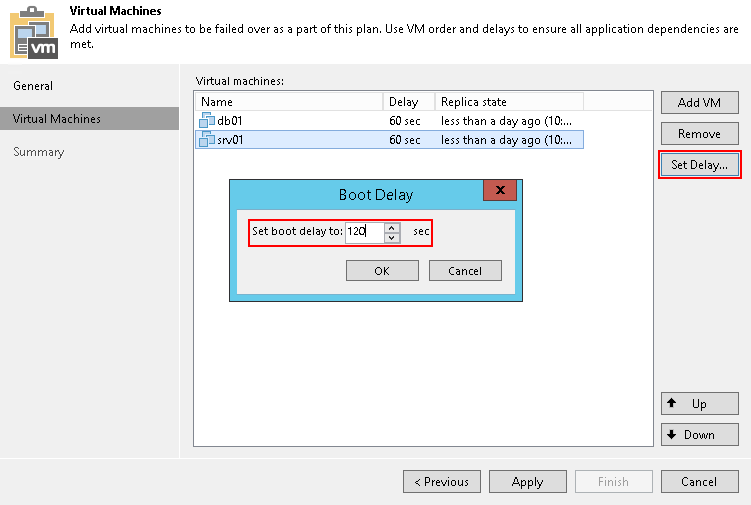Go to the Summary wizard step
The height and width of the screenshot is (505, 751).
coord(39,152)
